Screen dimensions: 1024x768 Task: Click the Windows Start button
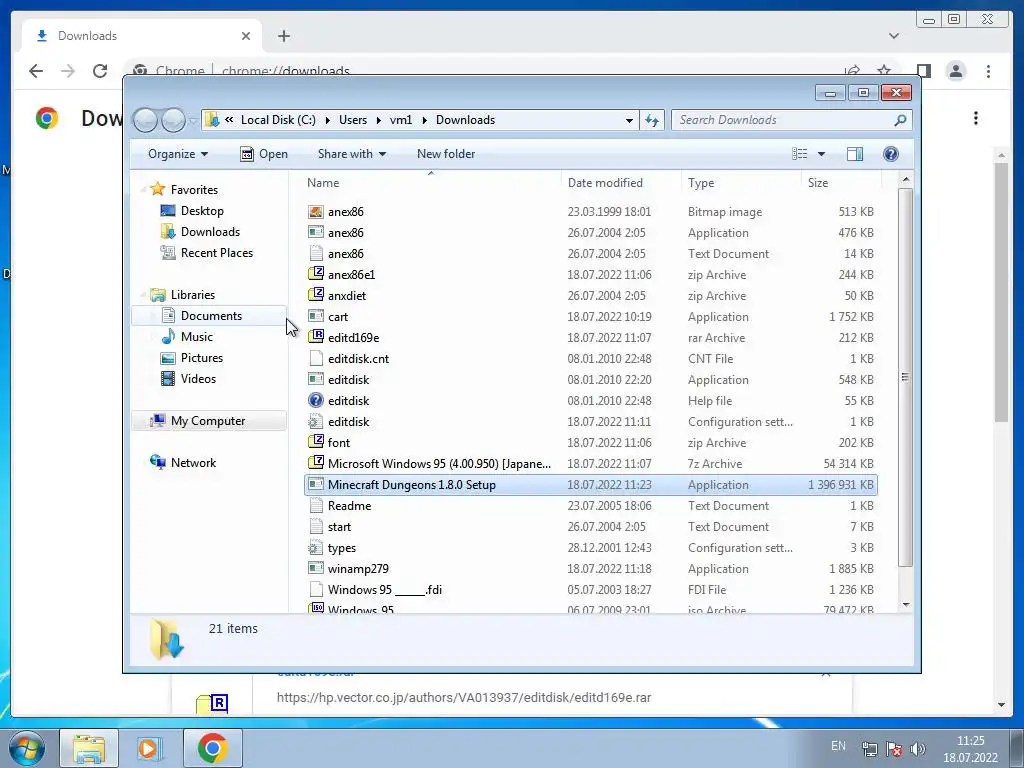(x=26, y=748)
